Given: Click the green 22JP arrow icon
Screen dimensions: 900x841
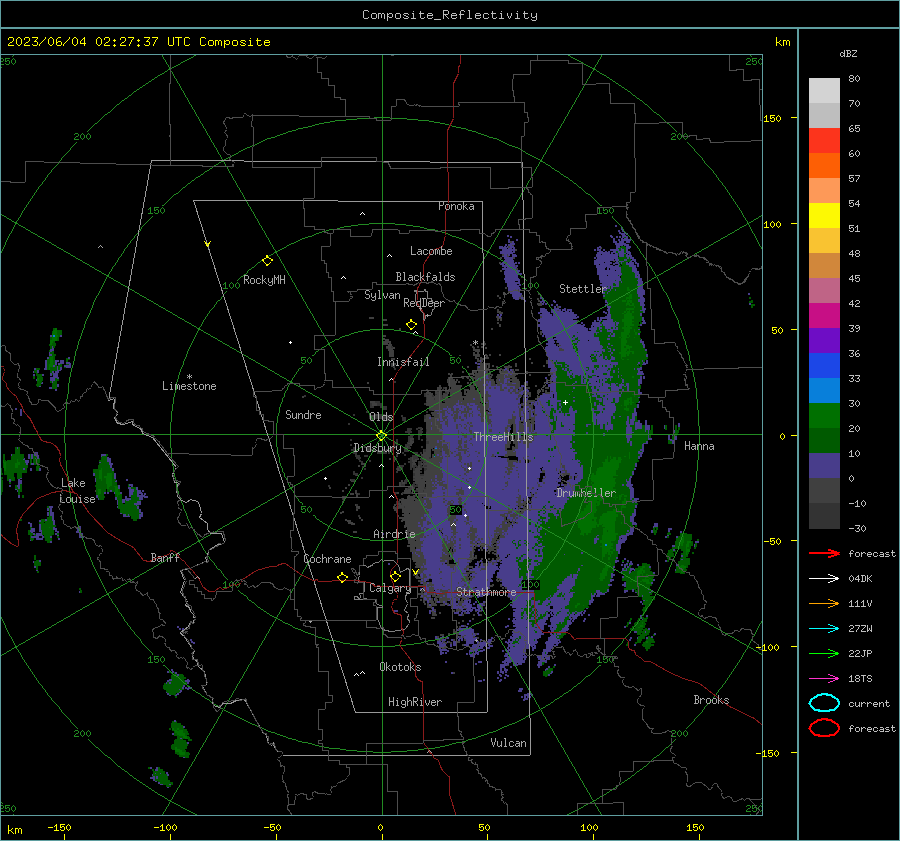Looking at the screenshot, I should [x=824, y=653].
